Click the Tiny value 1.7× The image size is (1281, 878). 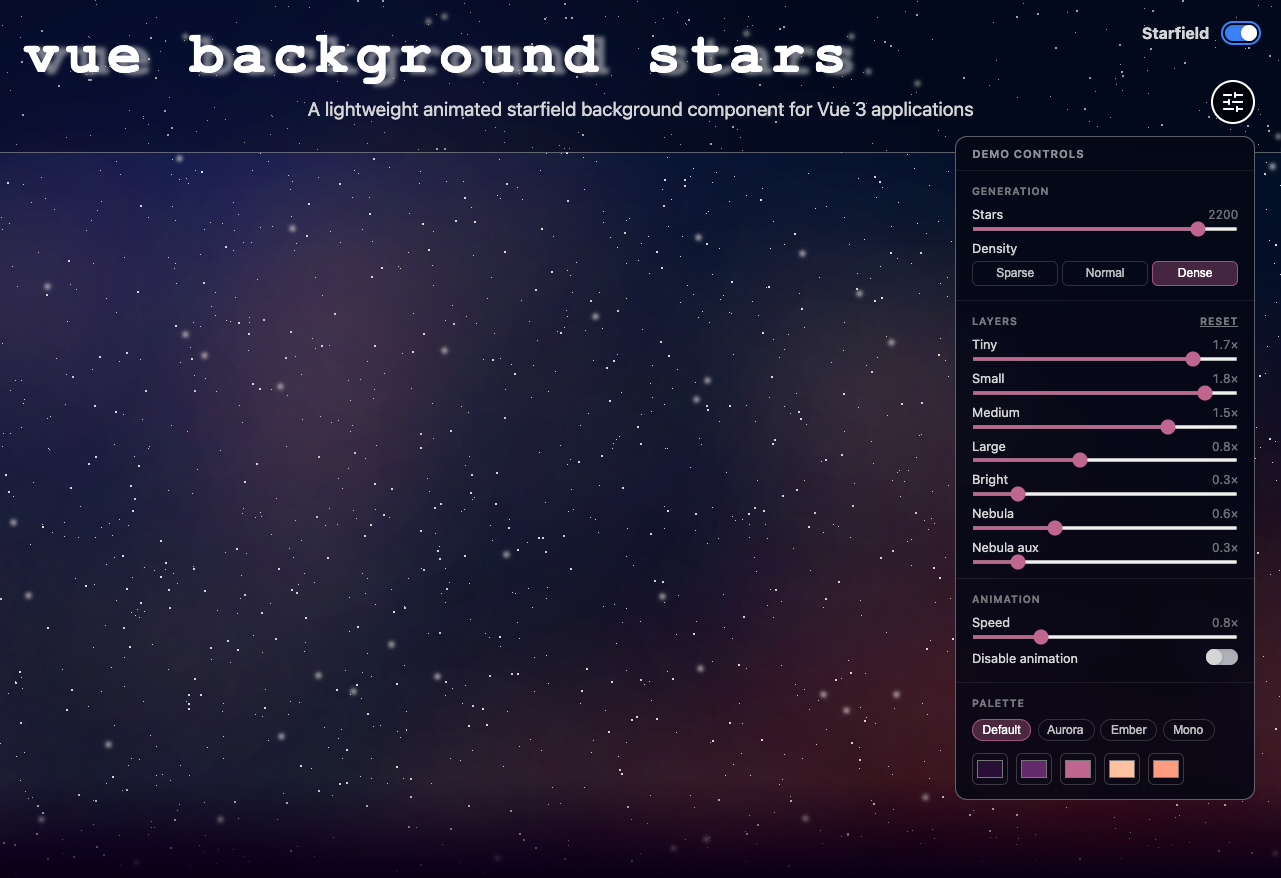[x=1225, y=345]
